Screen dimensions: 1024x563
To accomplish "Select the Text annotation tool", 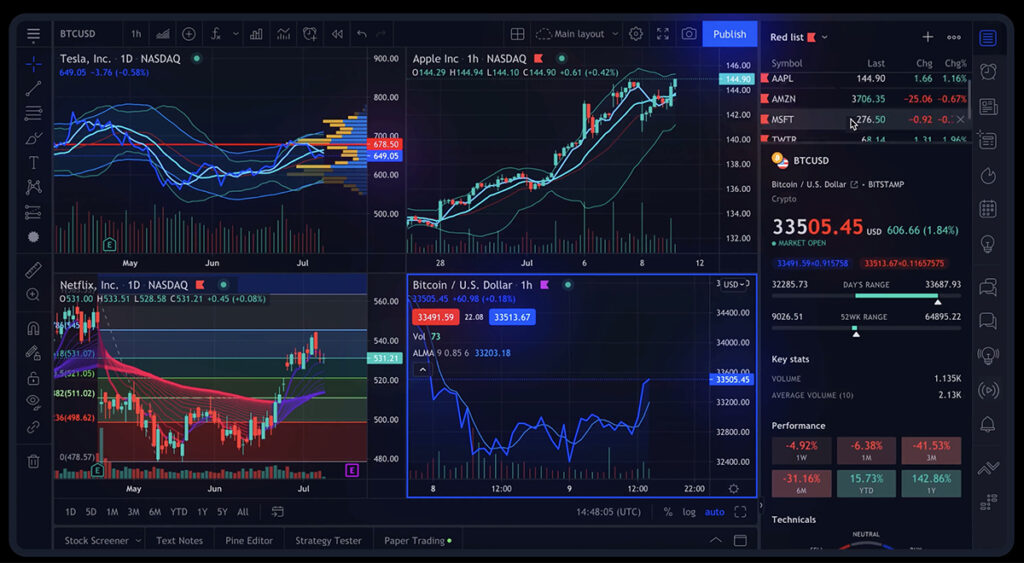I will (33, 163).
